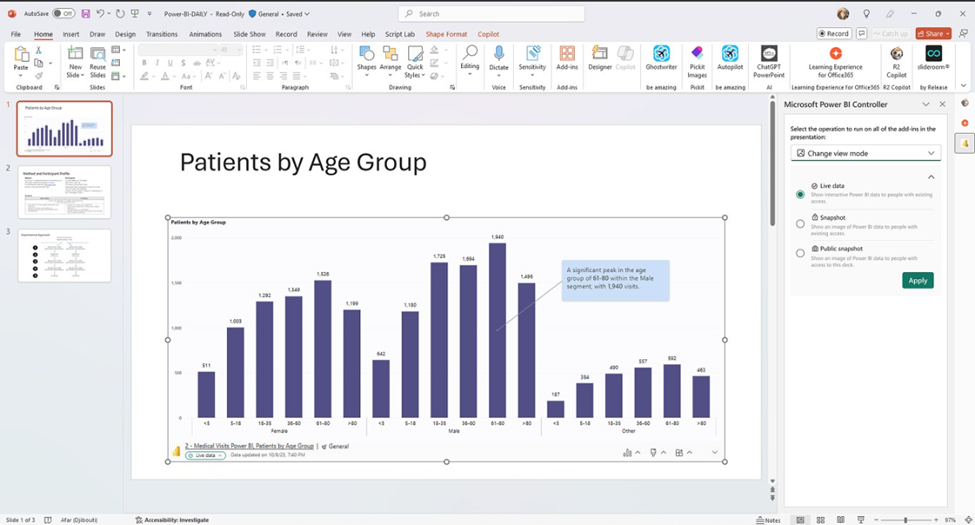
Task: Open the Change view mode dropdown
Action: click(865, 153)
